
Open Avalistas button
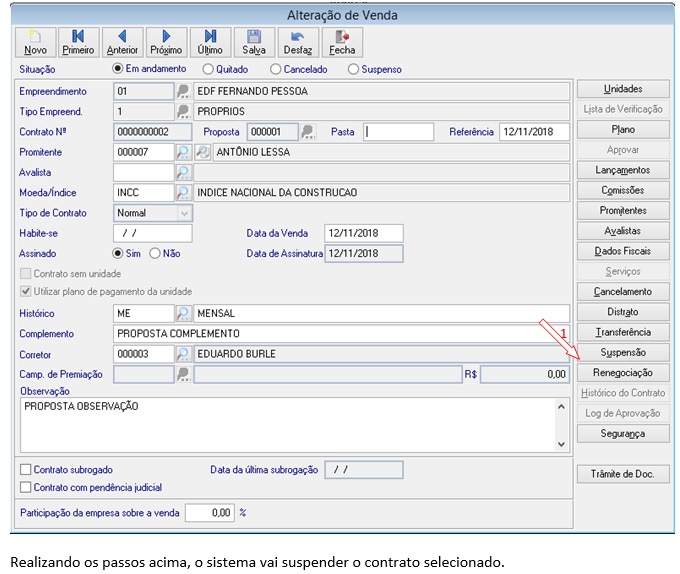point(623,231)
